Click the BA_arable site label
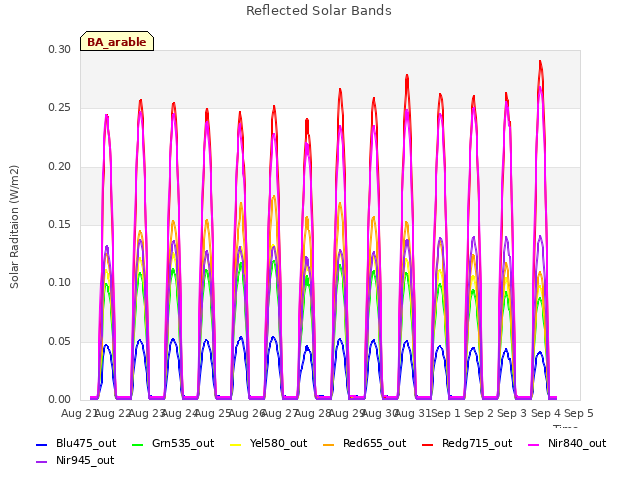 (117, 42)
